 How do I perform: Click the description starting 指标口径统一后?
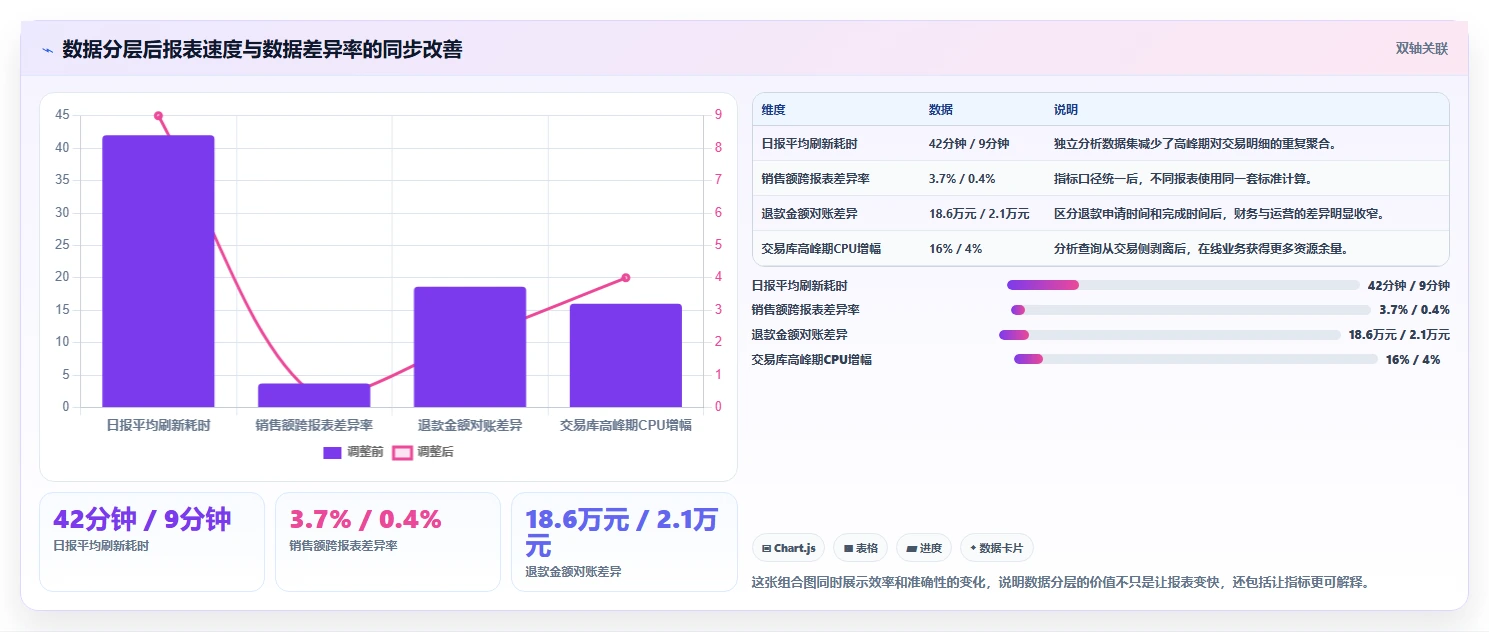(x=1183, y=179)
